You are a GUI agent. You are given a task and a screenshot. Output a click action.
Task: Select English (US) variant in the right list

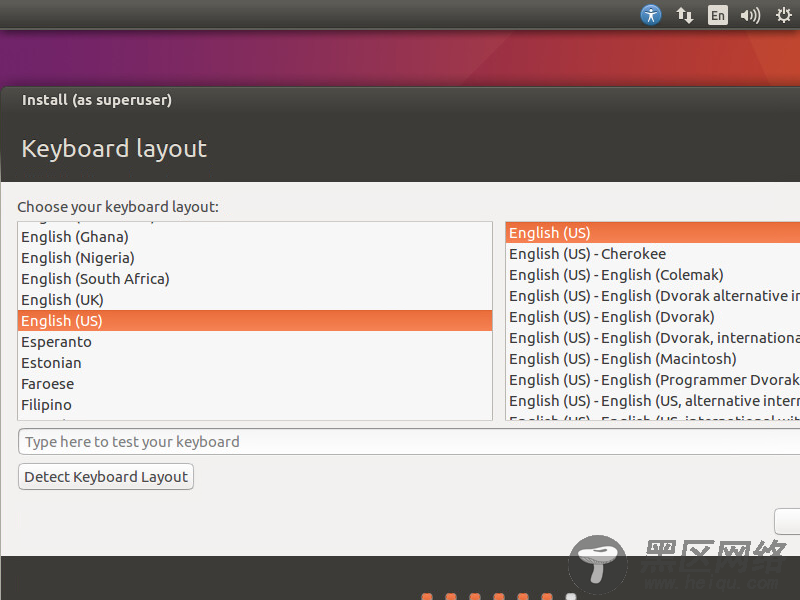[x=653, y=233]
